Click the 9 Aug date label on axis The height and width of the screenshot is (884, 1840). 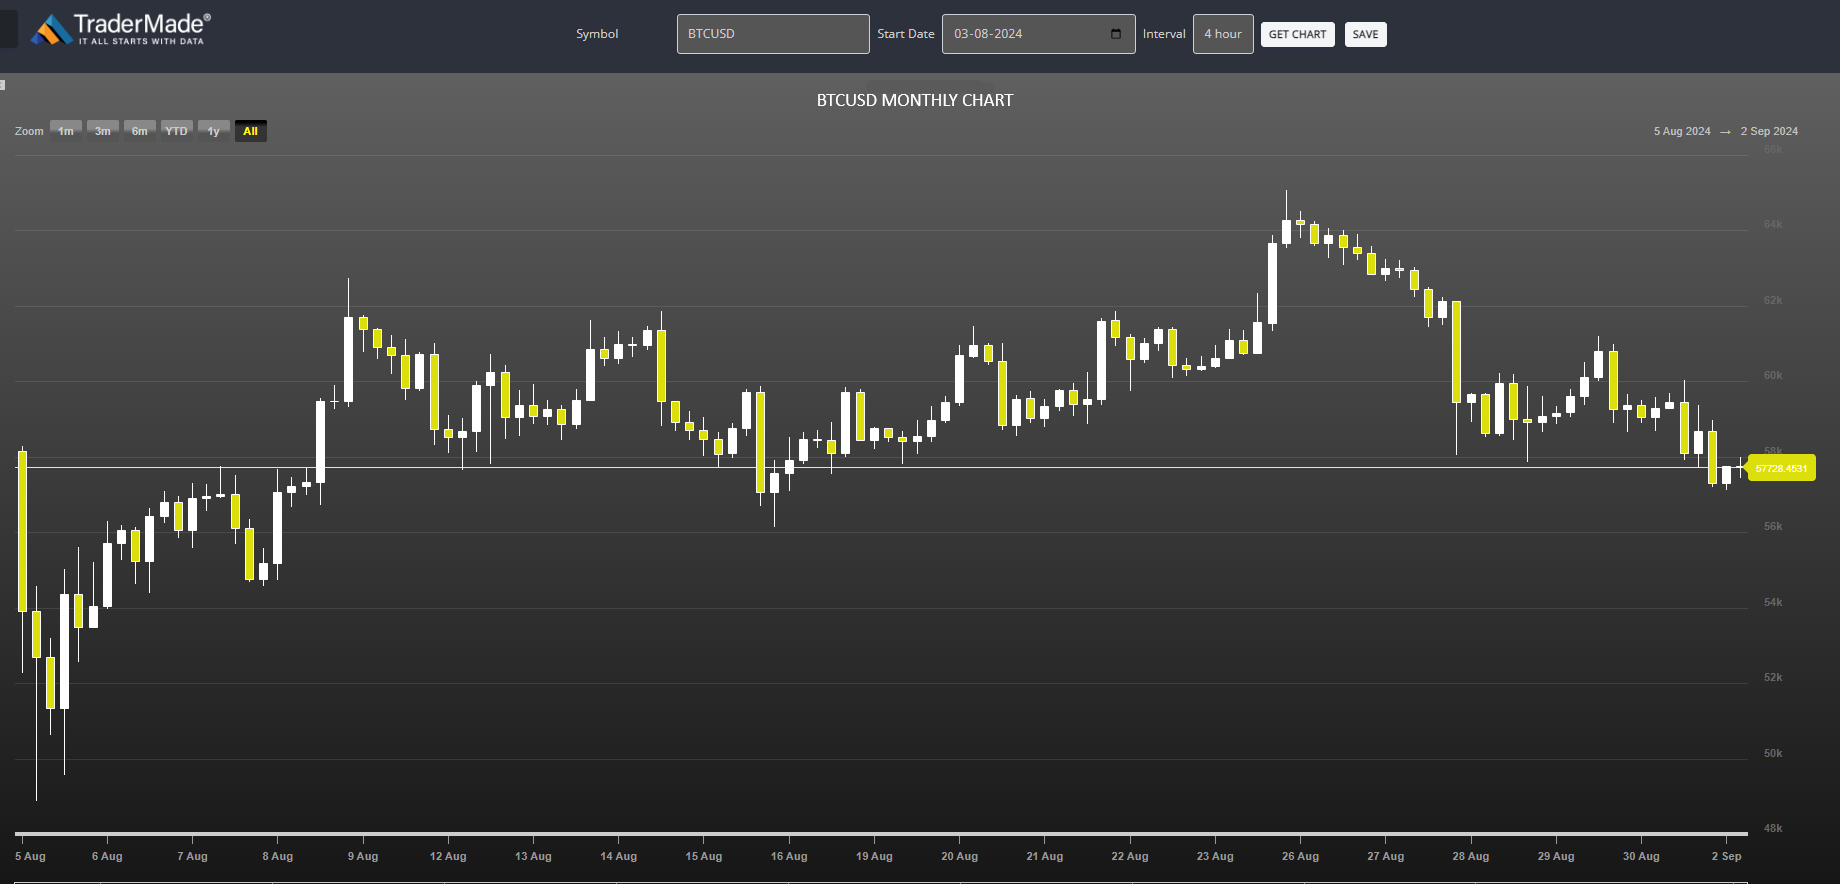pyautogui.click(x=363, y=856)
